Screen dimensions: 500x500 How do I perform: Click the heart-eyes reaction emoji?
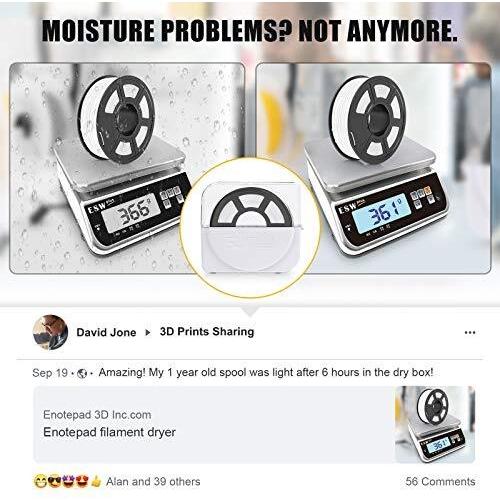82,482
